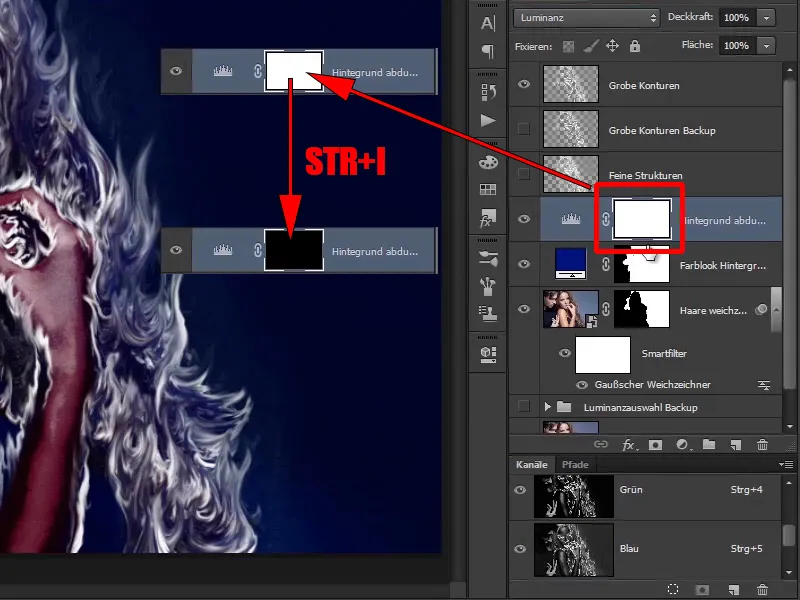
Task: Open the Styles fx panel icon
Action: click(488, 218)
